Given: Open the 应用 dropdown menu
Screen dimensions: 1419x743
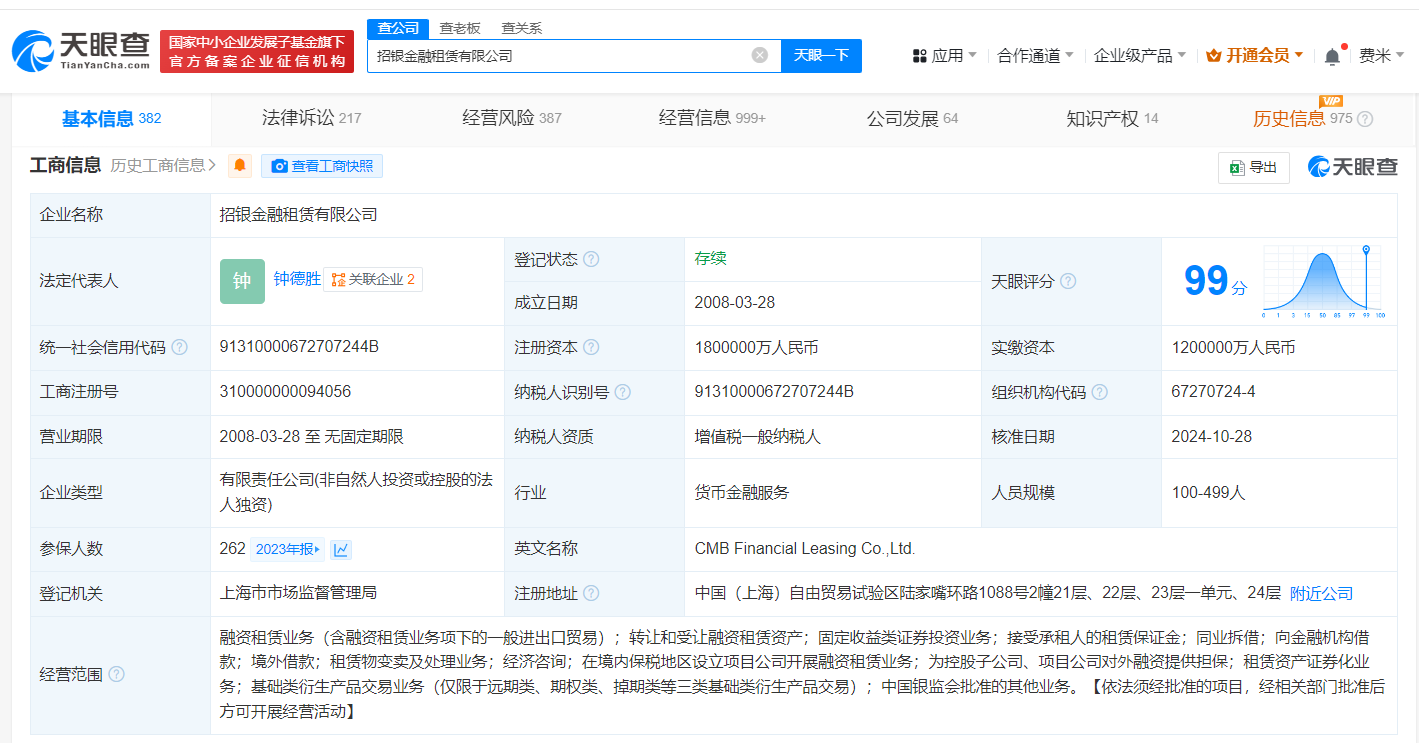Looking at the screenshot, I should (945, 56).
